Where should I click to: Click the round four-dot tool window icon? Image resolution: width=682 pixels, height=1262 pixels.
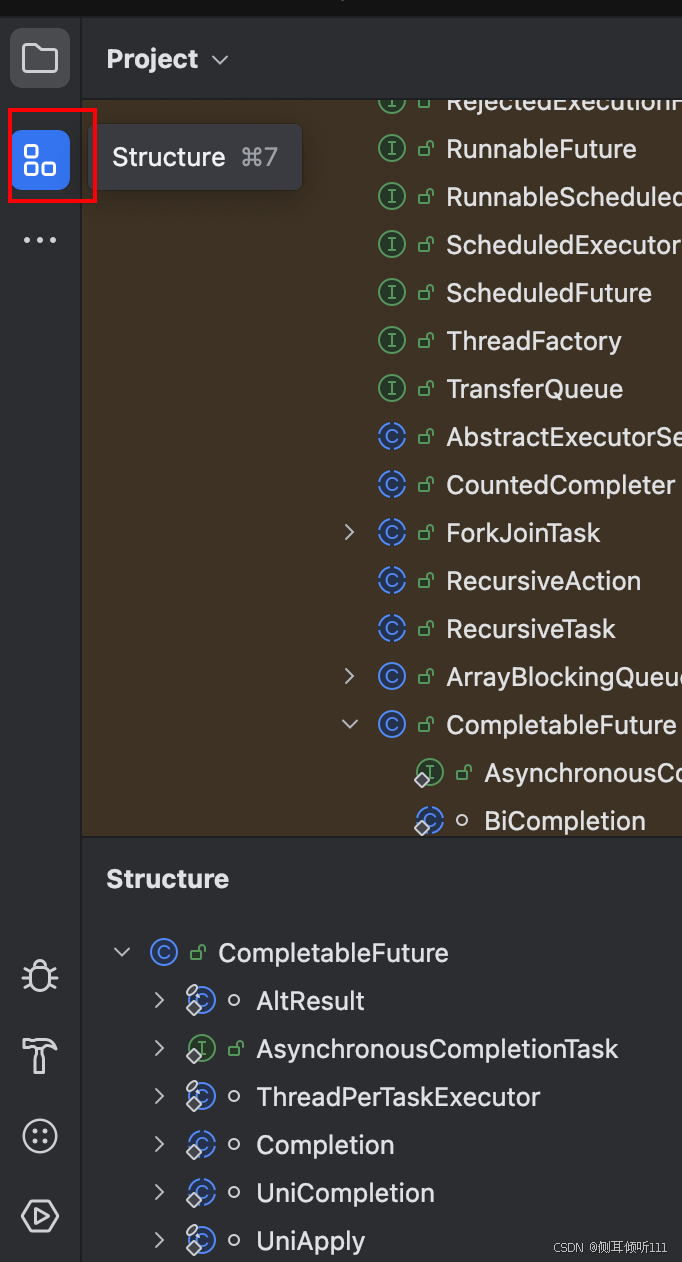40,1136
